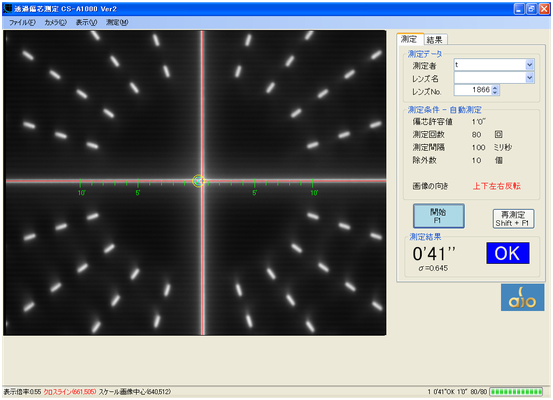The height and width of the screenshot is (400, 553).
Task: Expand the レンズ名 dropdown
Action: point(529,78)
